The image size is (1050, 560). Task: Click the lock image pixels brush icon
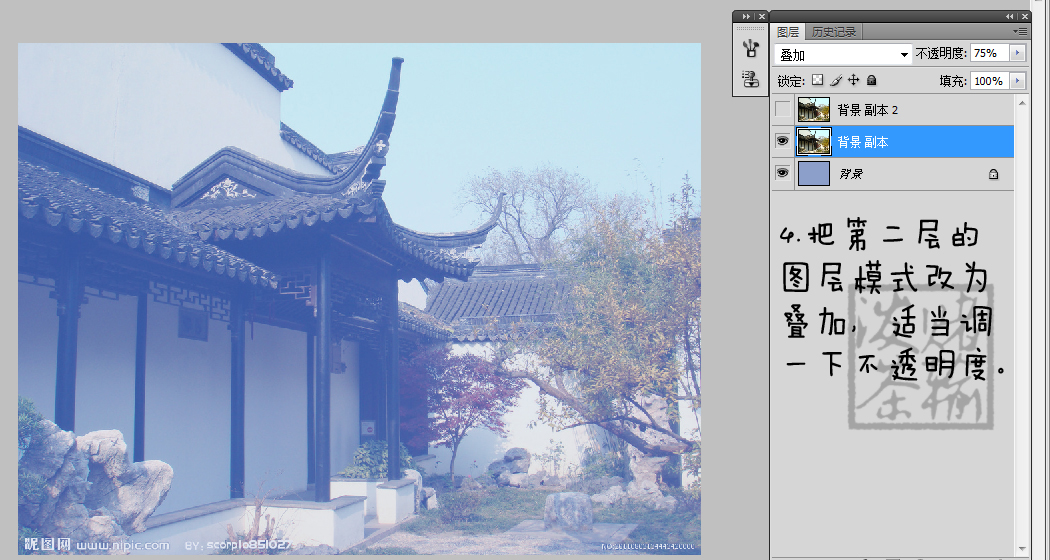pos(835,80)
